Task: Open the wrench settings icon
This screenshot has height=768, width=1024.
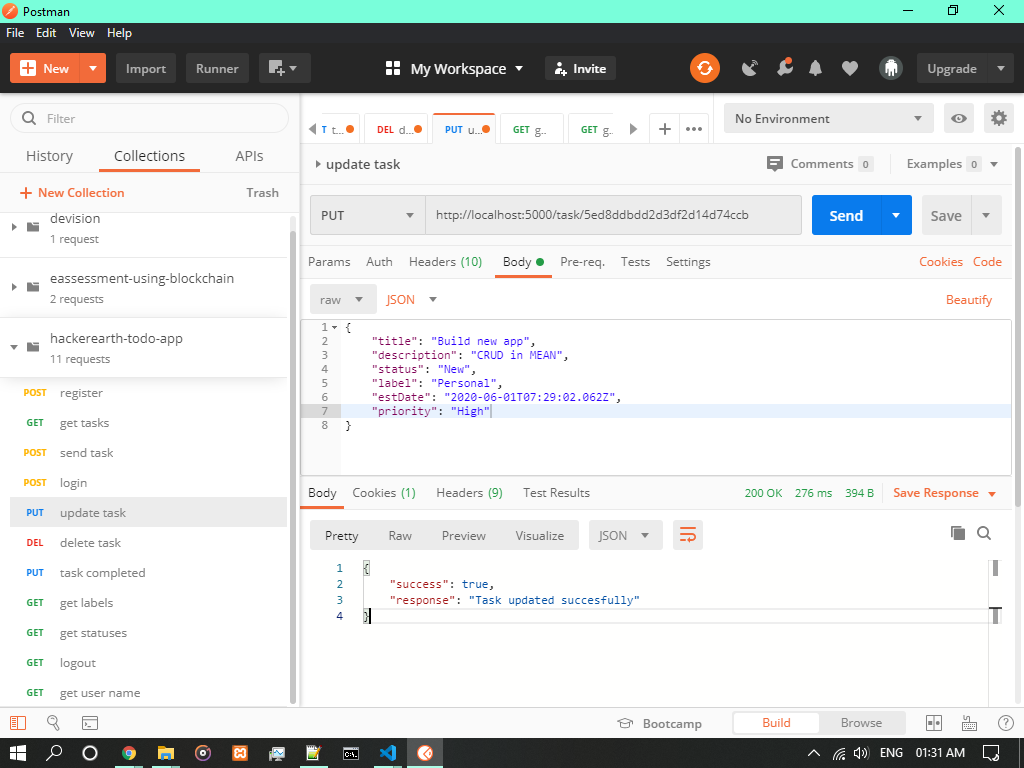Action: [x=784, y=67]
